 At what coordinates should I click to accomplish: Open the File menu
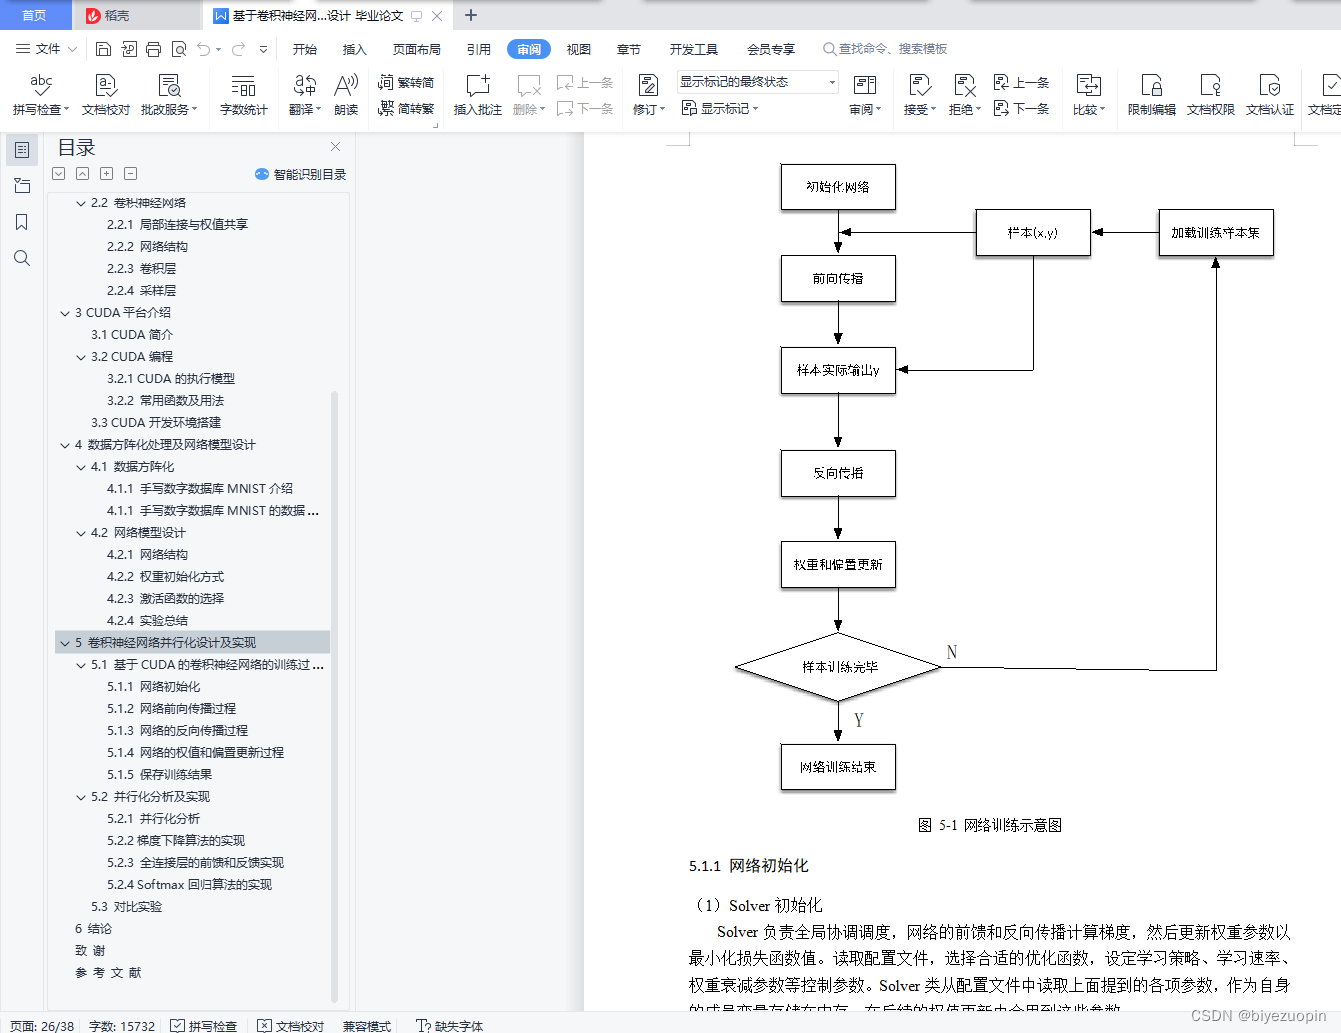pos(46,49)
